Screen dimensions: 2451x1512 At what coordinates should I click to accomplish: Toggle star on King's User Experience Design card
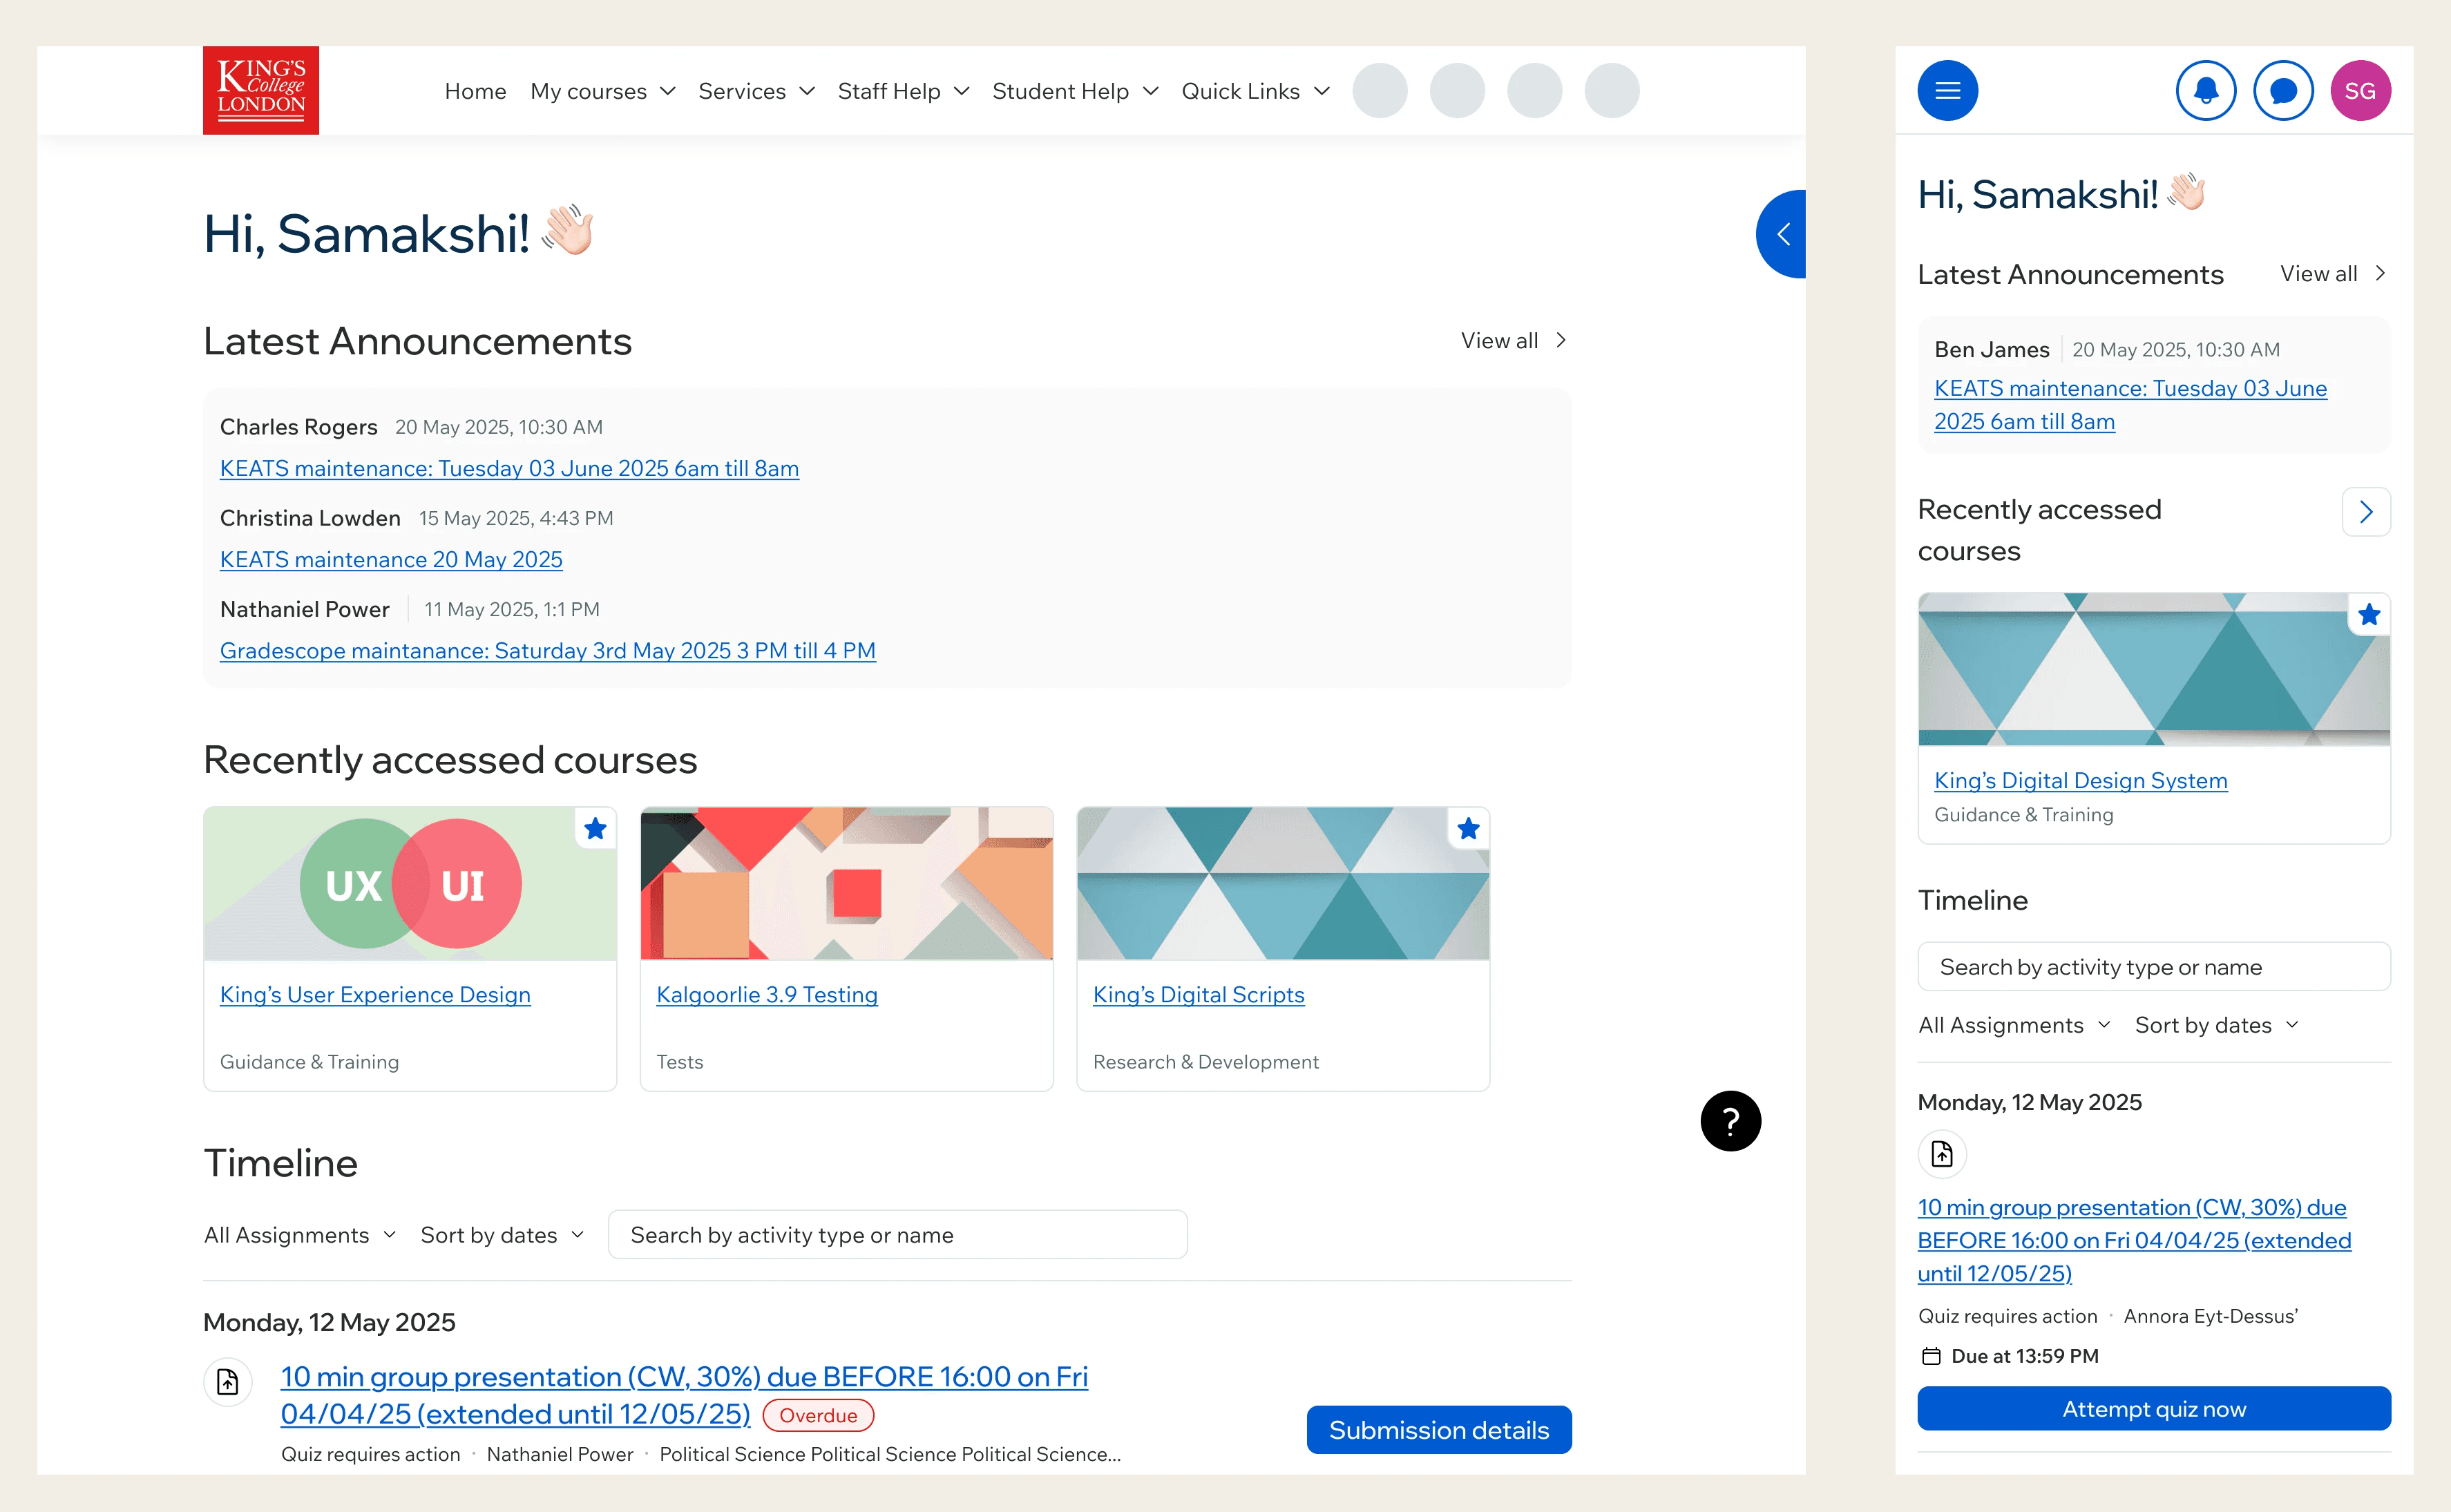tap(595, 829)
